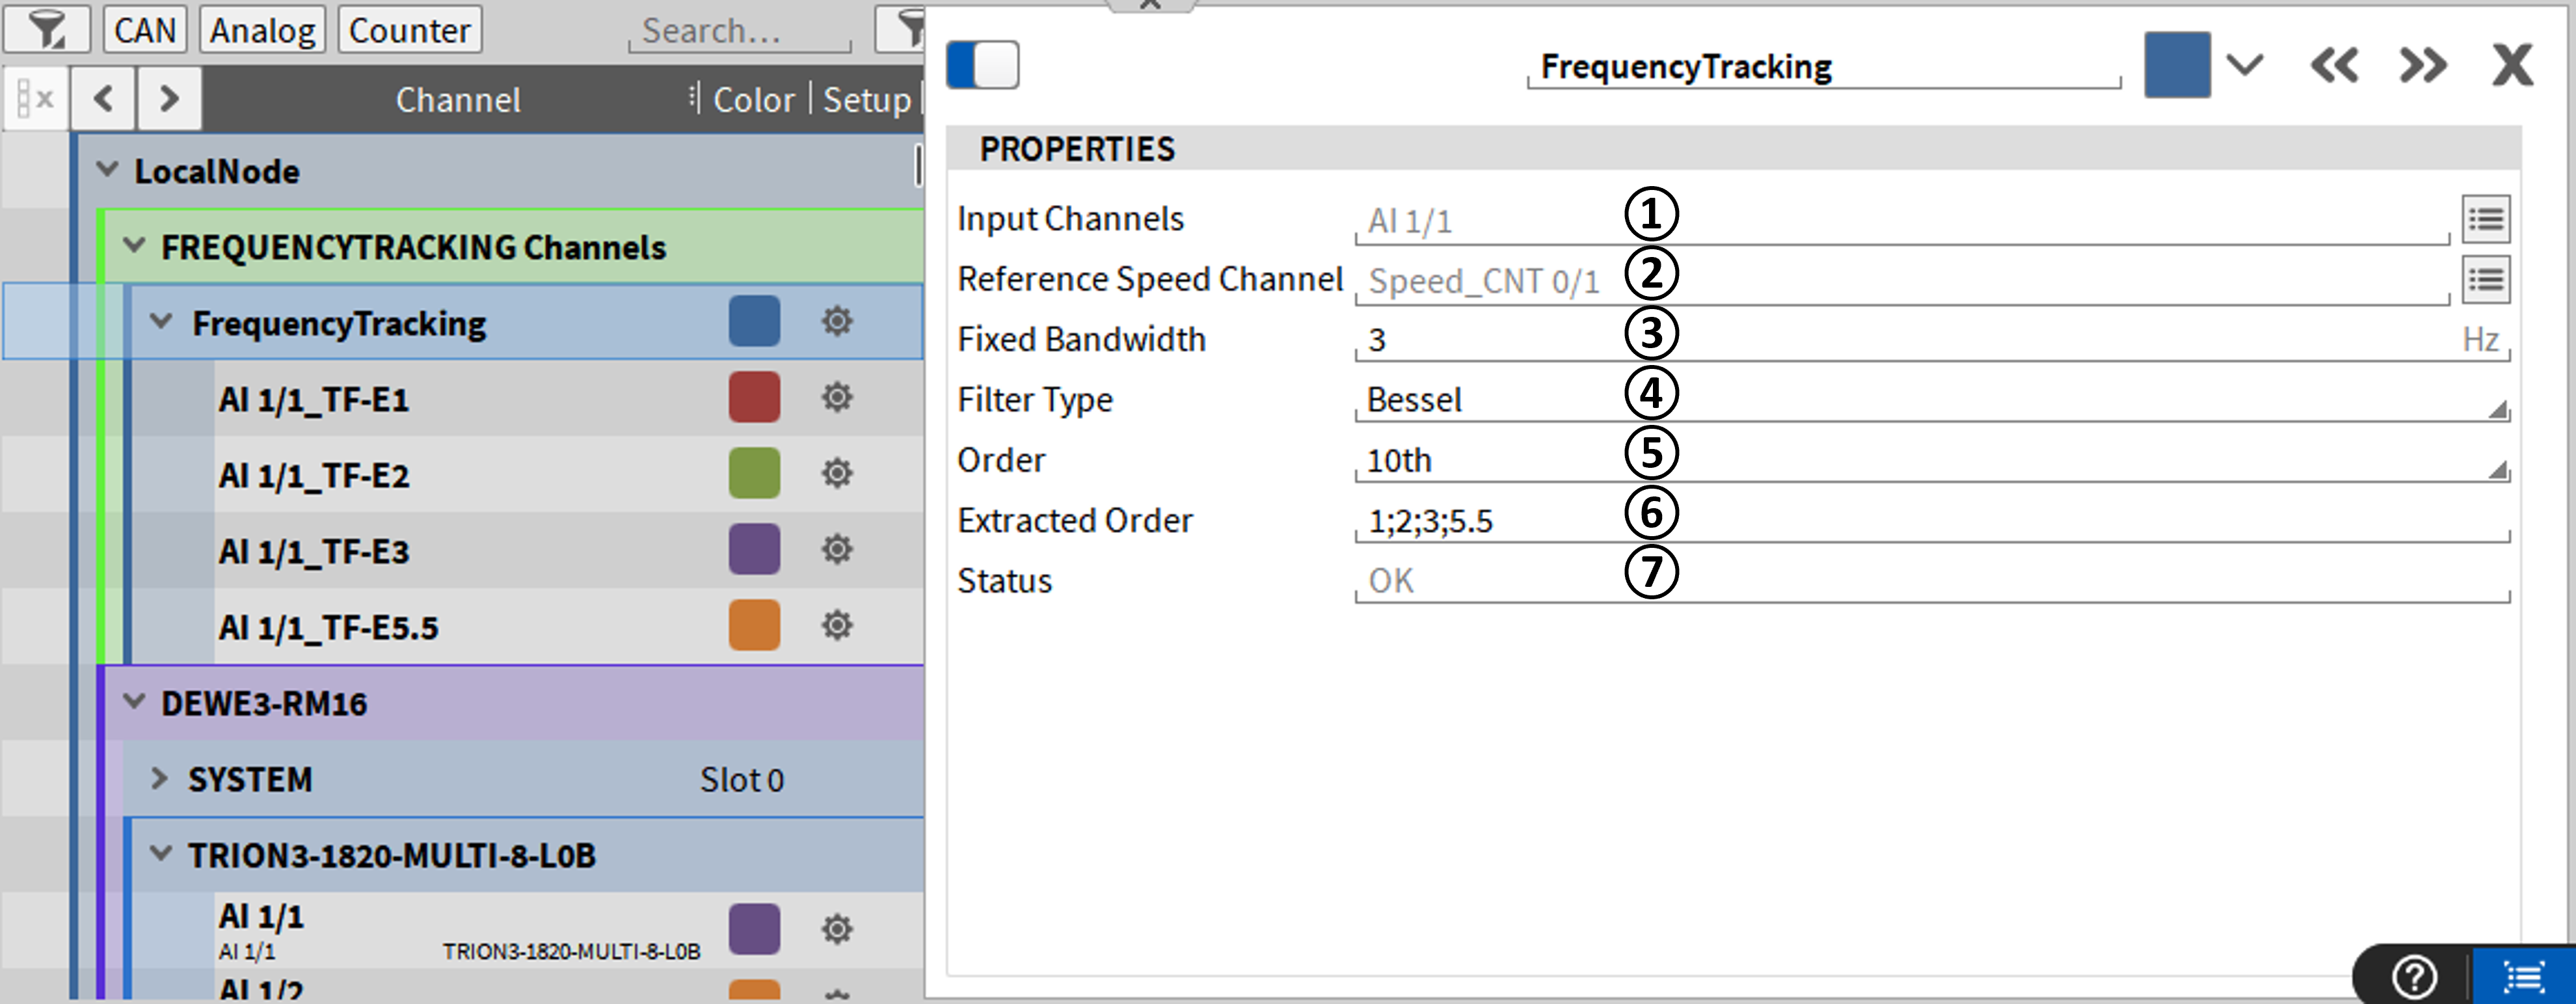Collapse the FREQUENCYTRACKING Channels group
The height and width of the screenshot is (1004, 2576).
point(134,246)
